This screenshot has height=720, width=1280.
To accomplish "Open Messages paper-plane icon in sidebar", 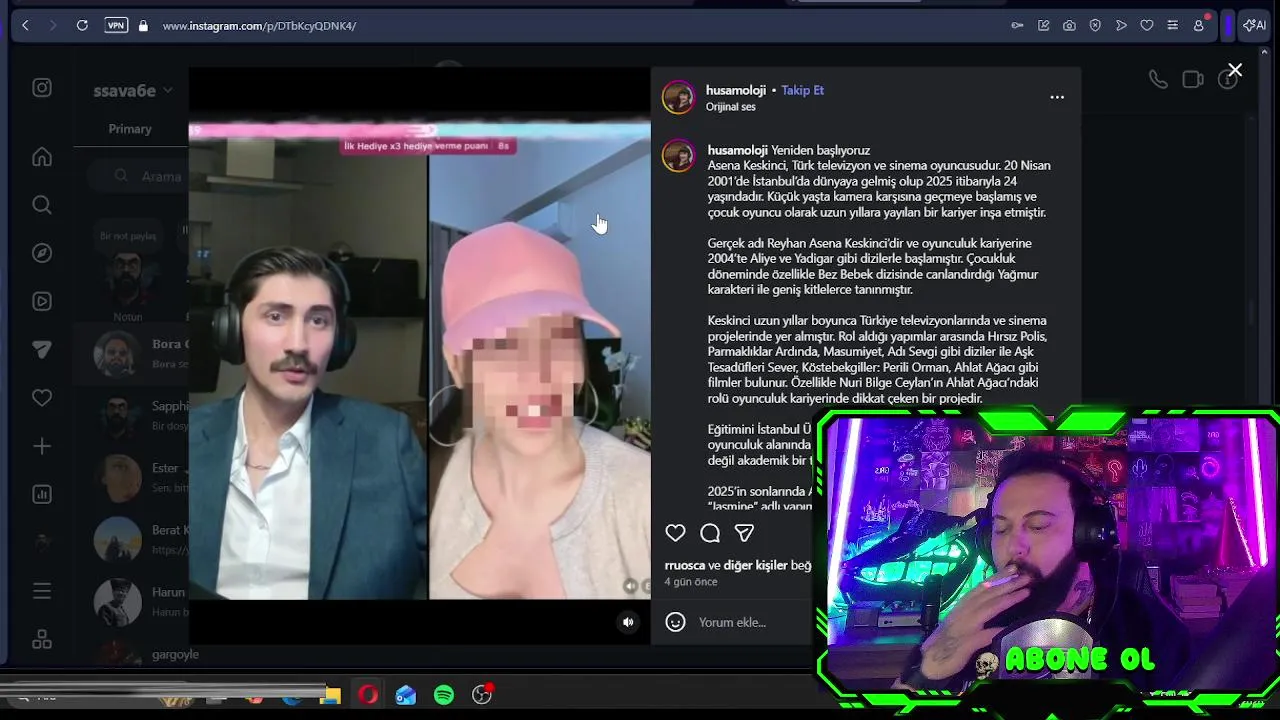I will (x=42, y=349).
